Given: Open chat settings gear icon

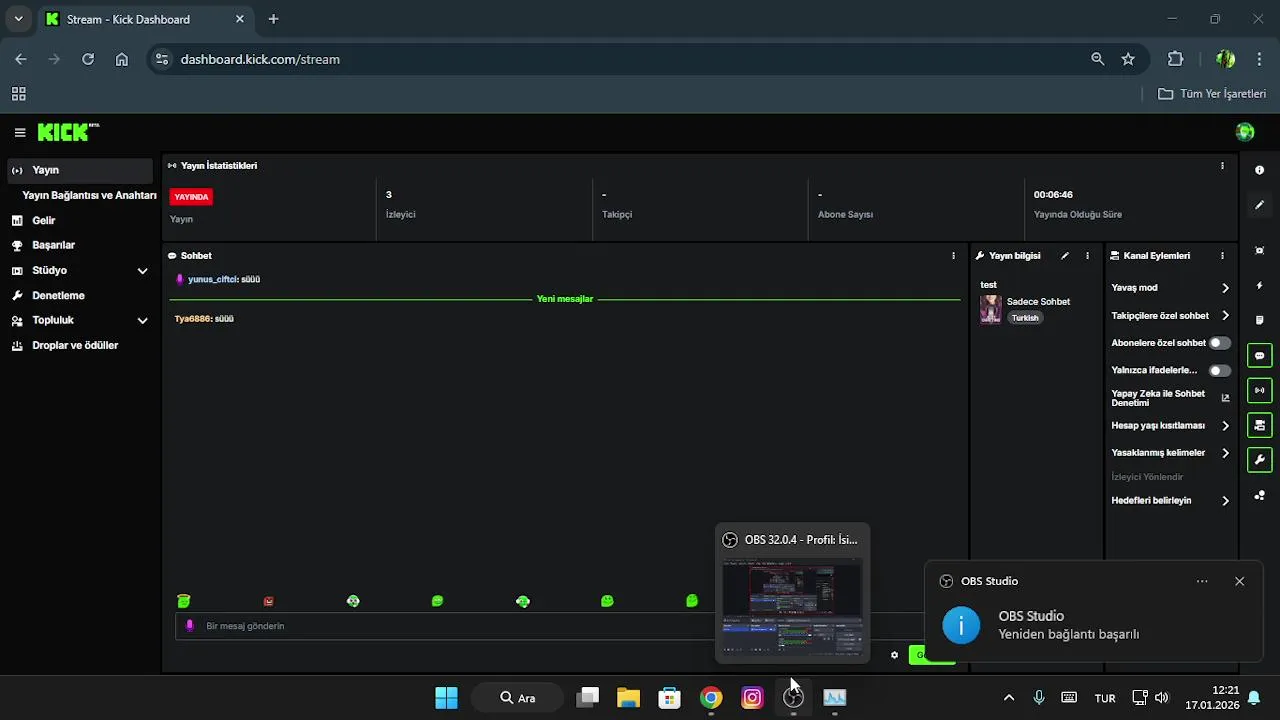Looking at the screenshot, I should (x=894, y=656).
